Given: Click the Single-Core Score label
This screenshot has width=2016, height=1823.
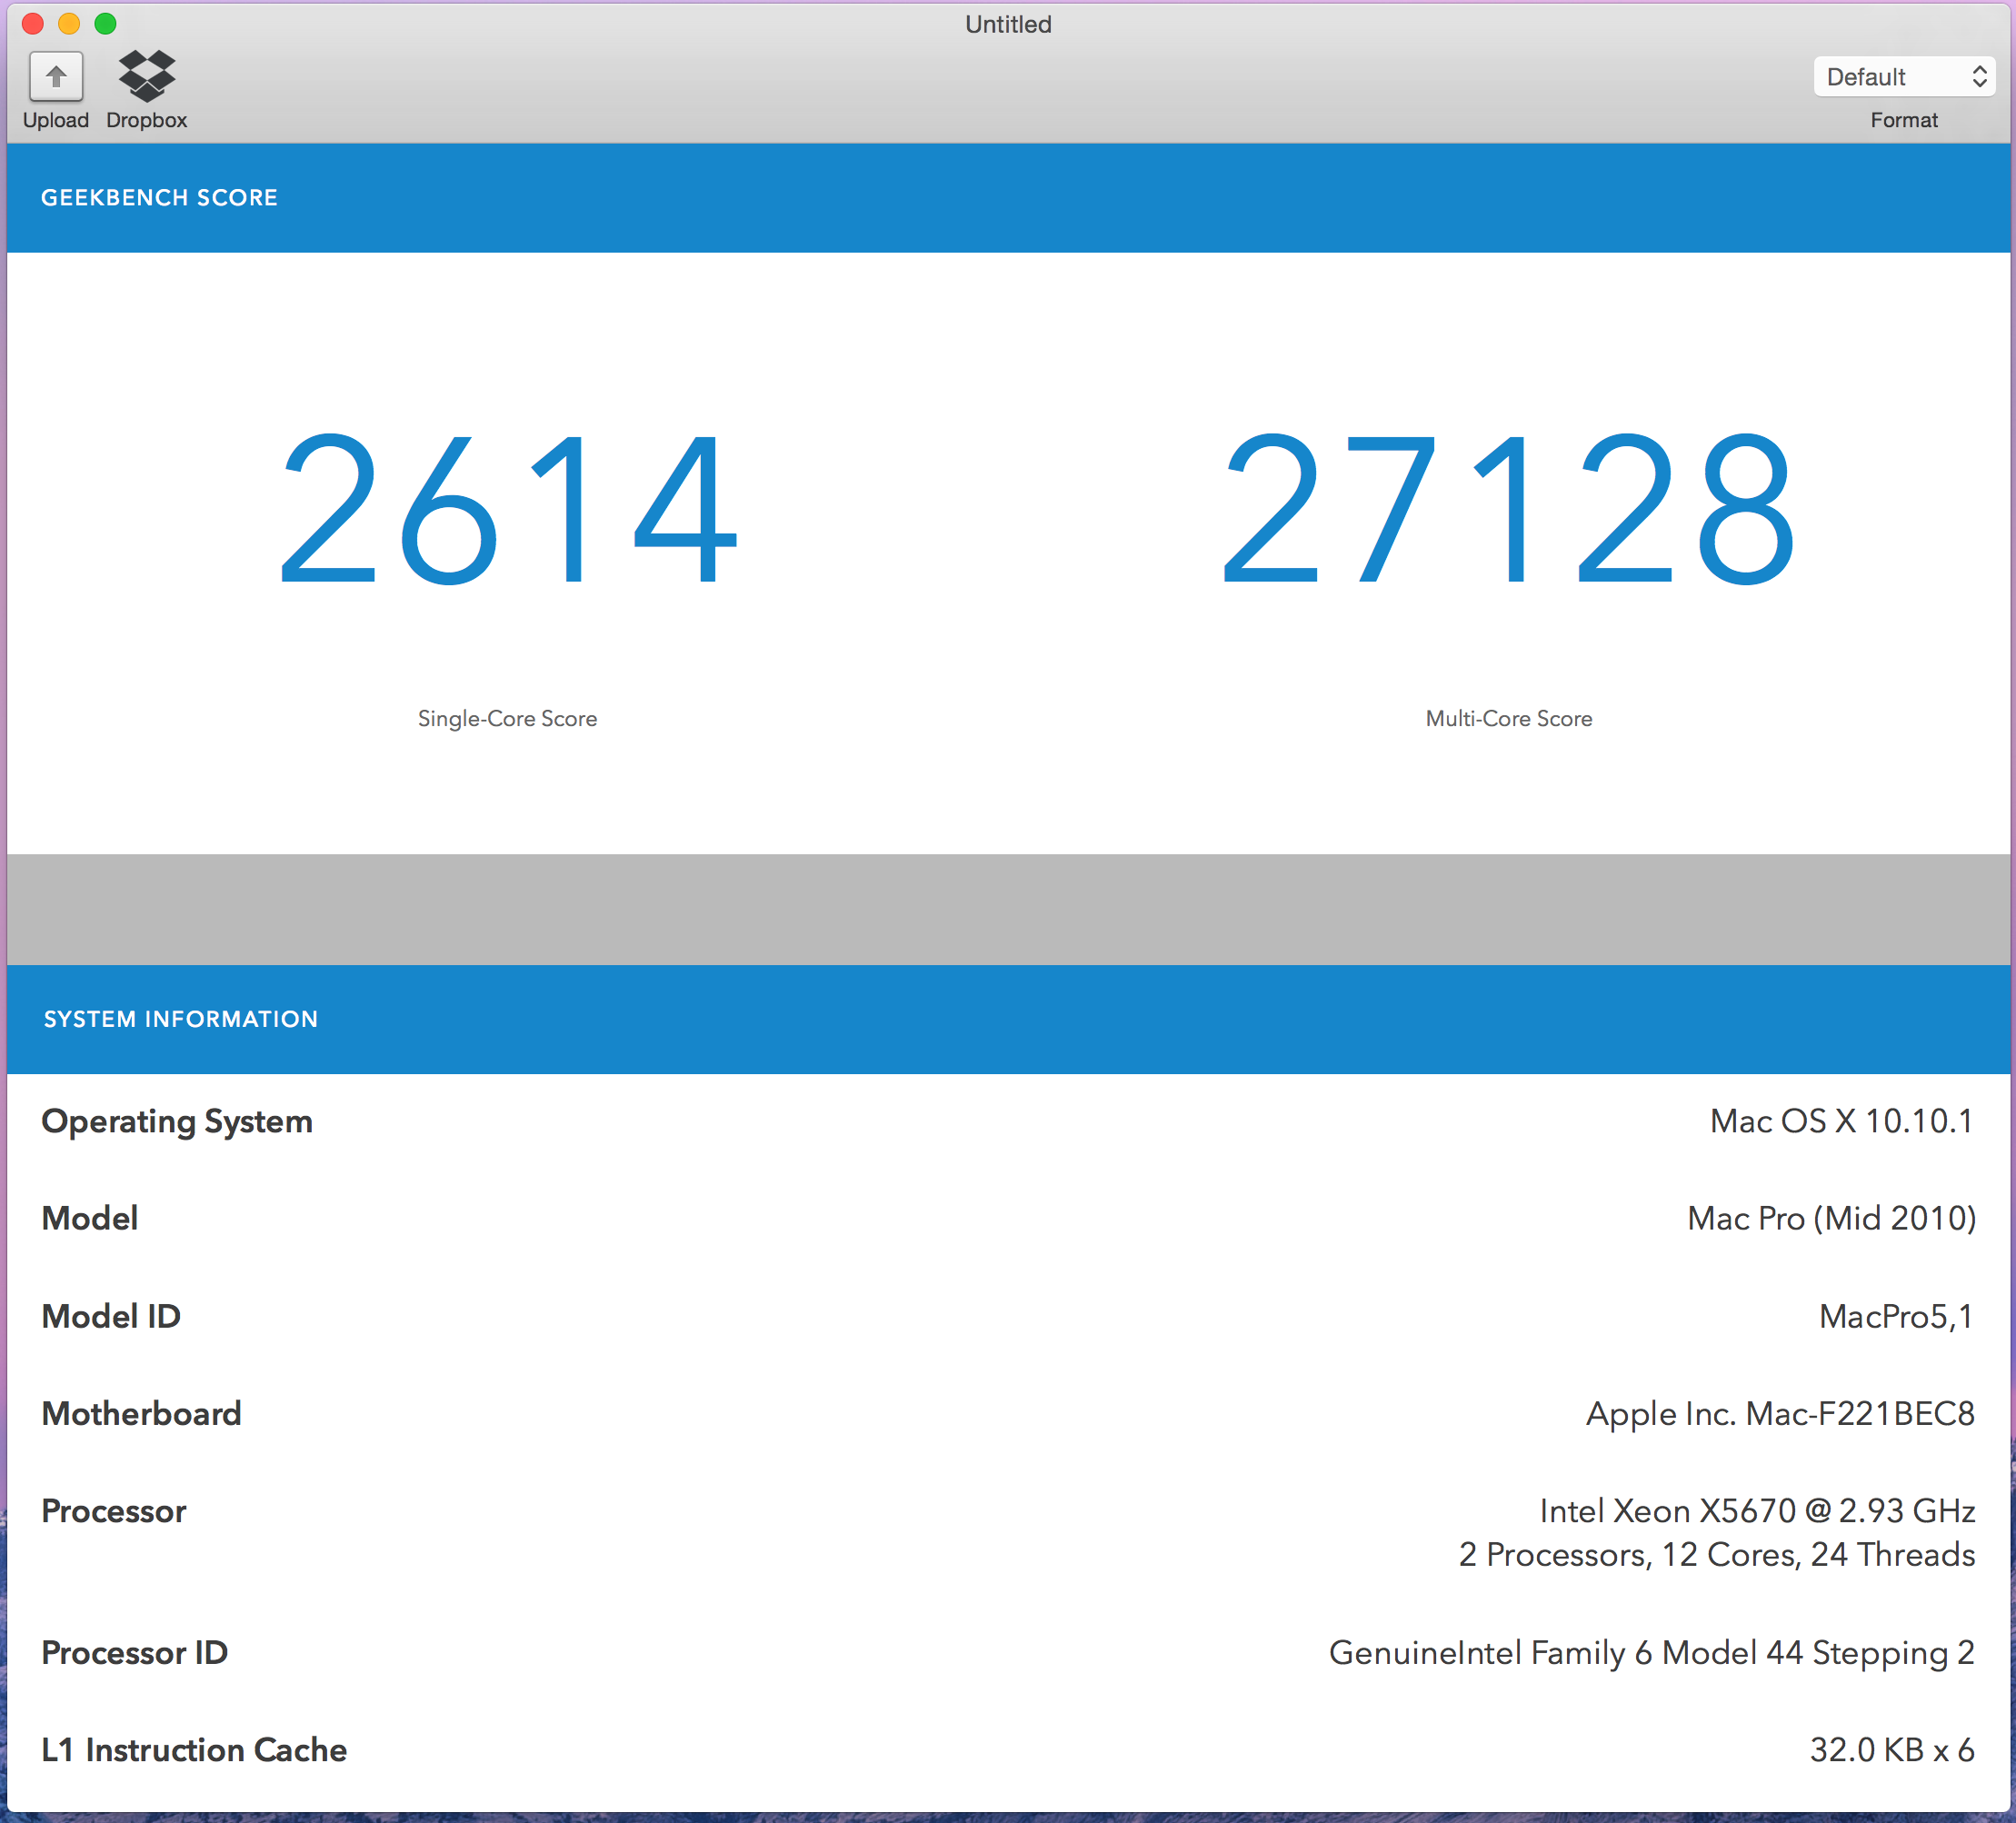Looking at the screenshot, I should (507, 718).
